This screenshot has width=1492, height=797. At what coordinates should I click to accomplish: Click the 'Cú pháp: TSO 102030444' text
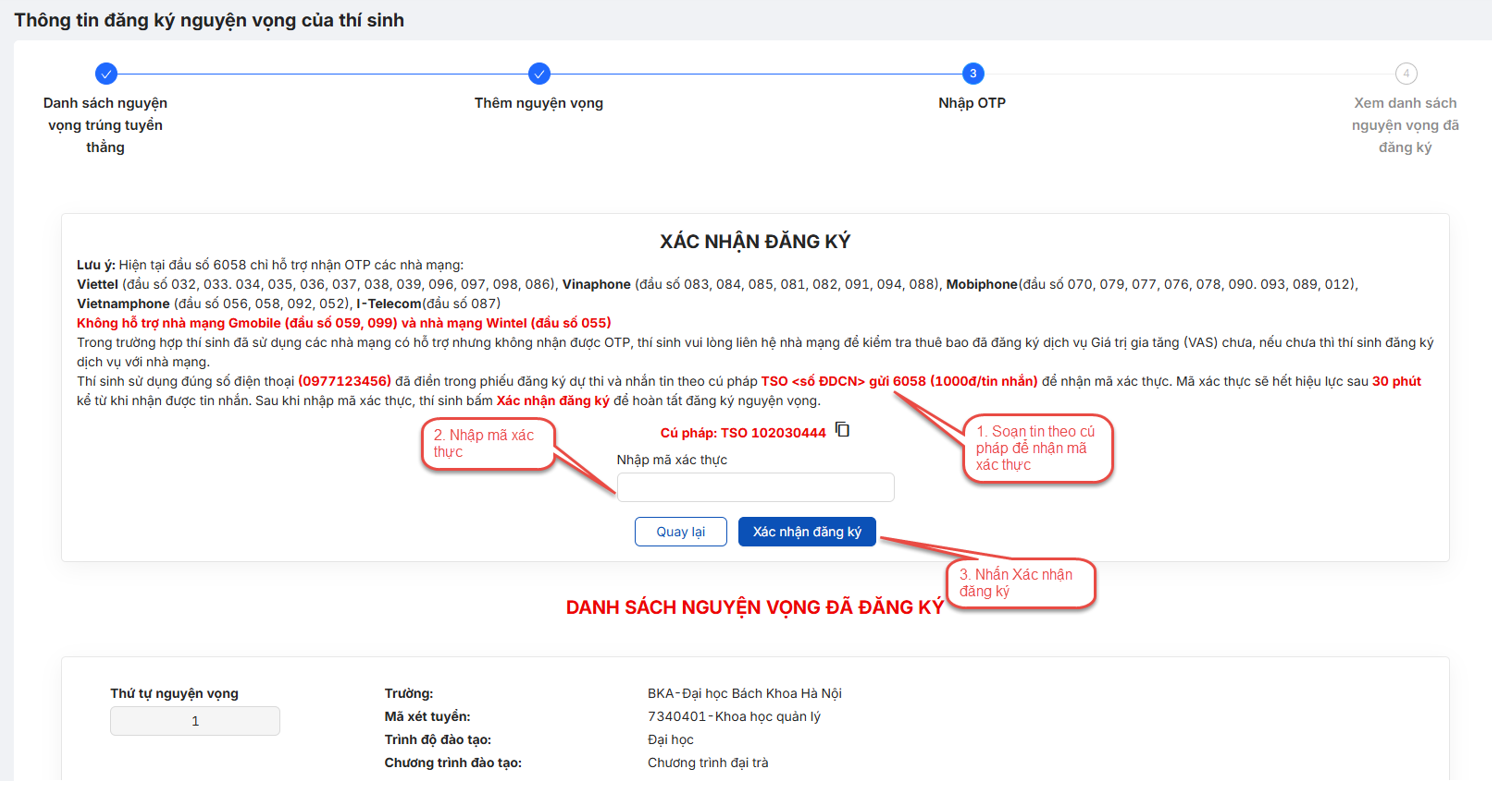(743, 433)
